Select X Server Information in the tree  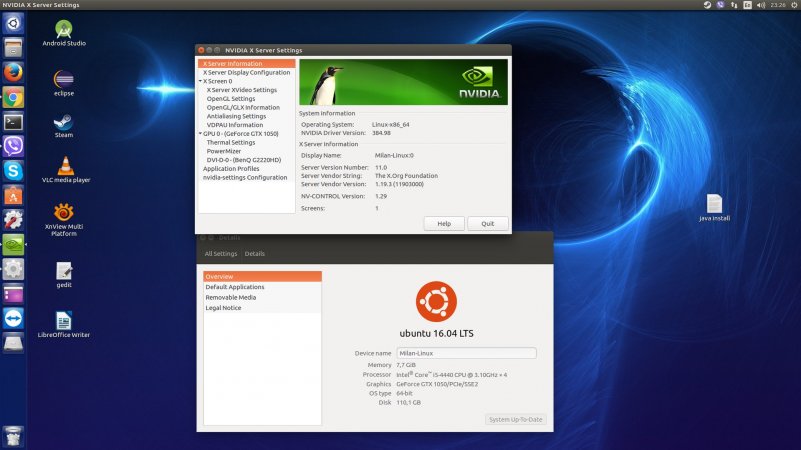(x=247, y=64)
